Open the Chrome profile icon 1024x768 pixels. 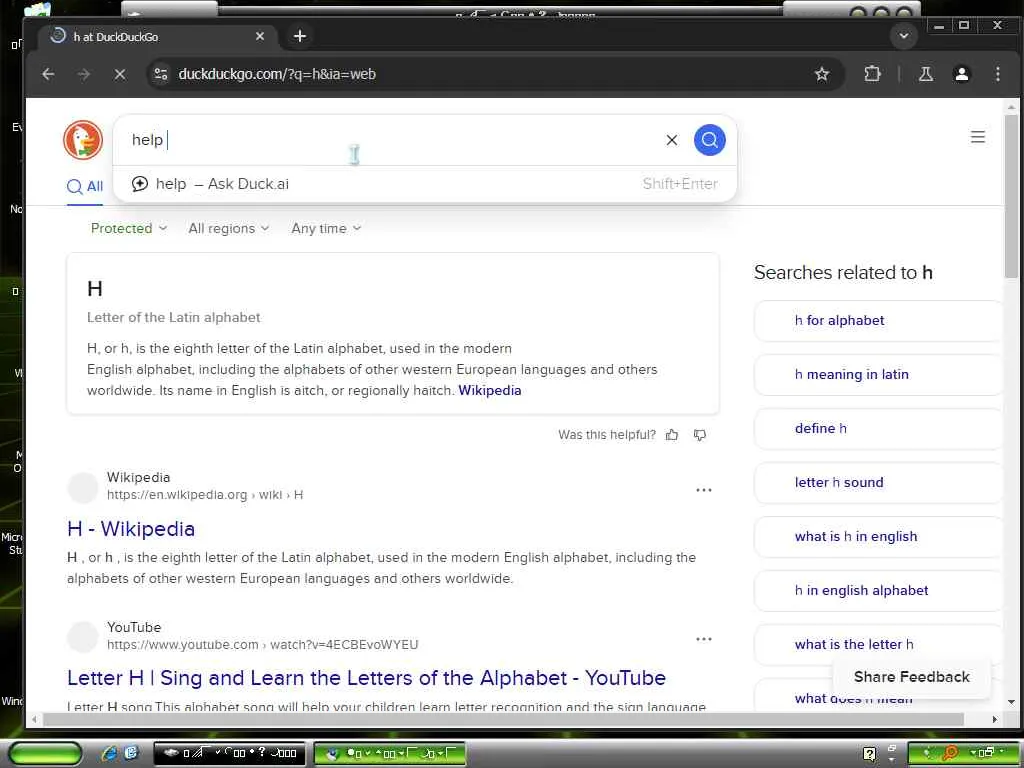pyautogui.click(x=961, y=74)
